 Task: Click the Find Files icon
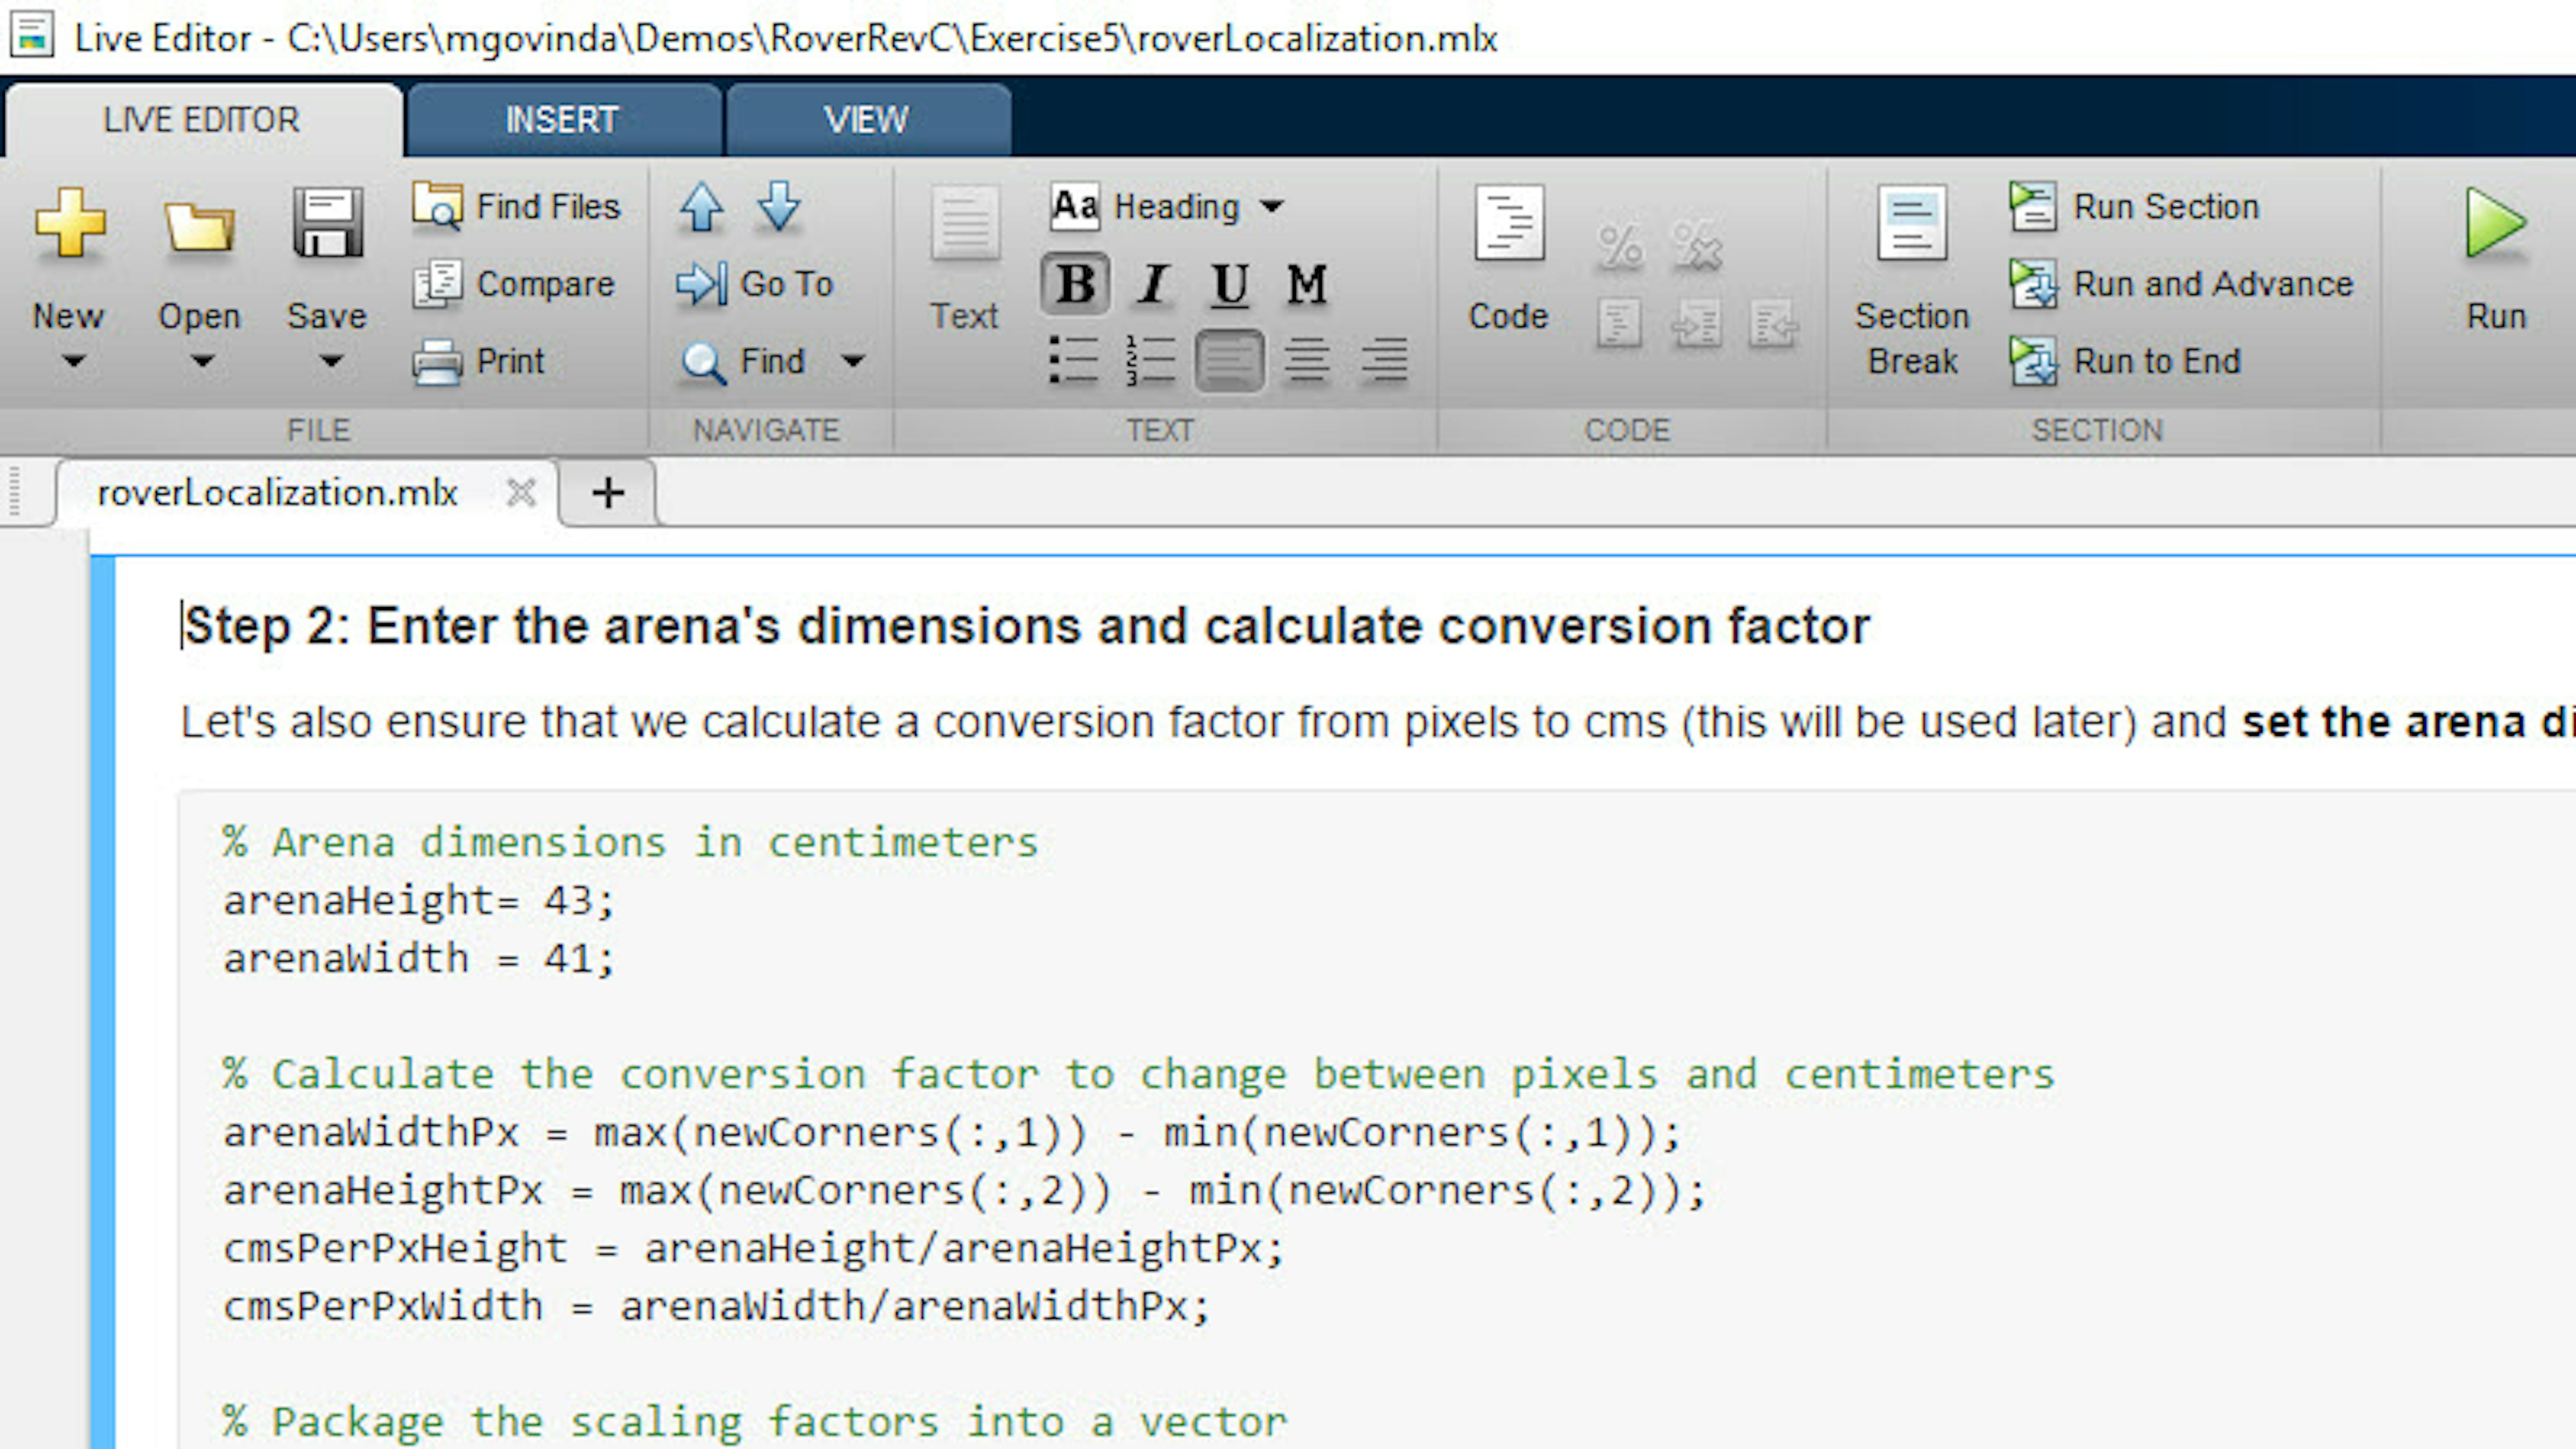437,207
